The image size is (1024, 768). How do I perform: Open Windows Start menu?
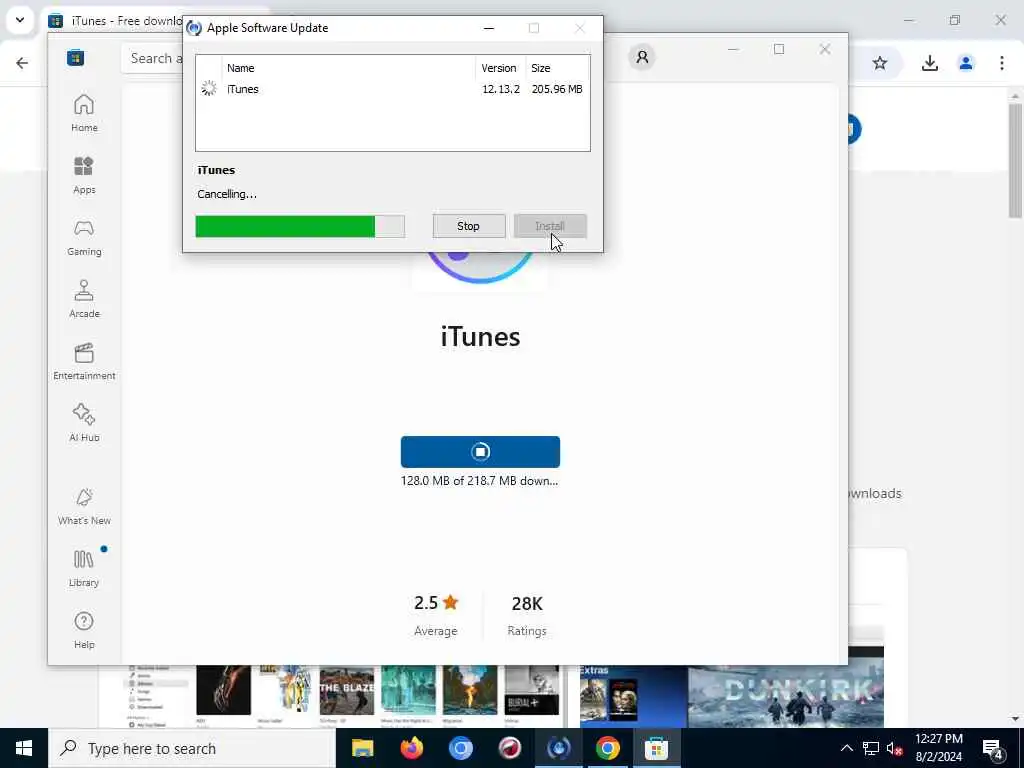(x=24, y=748)
